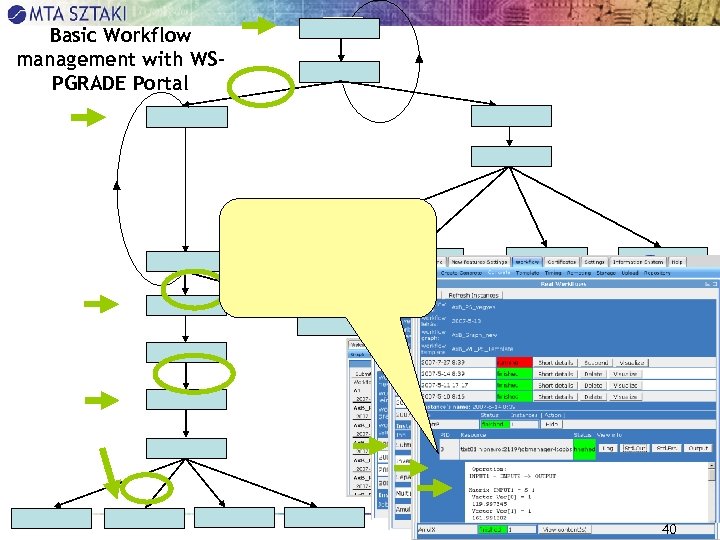Delete the 2007-5-14 8:39 instance

click(x=593, y=374)
